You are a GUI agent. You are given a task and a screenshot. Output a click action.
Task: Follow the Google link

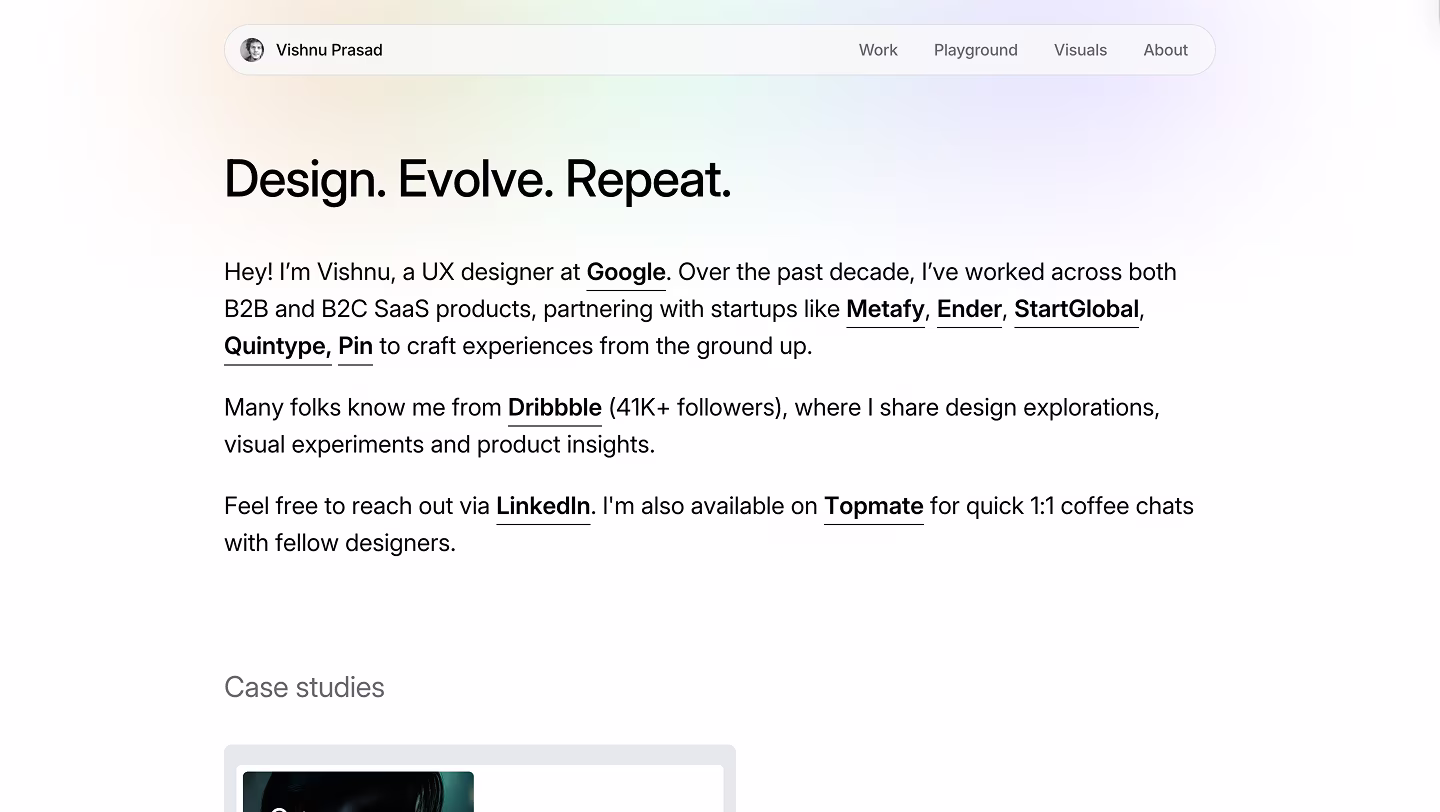(626, 272)
